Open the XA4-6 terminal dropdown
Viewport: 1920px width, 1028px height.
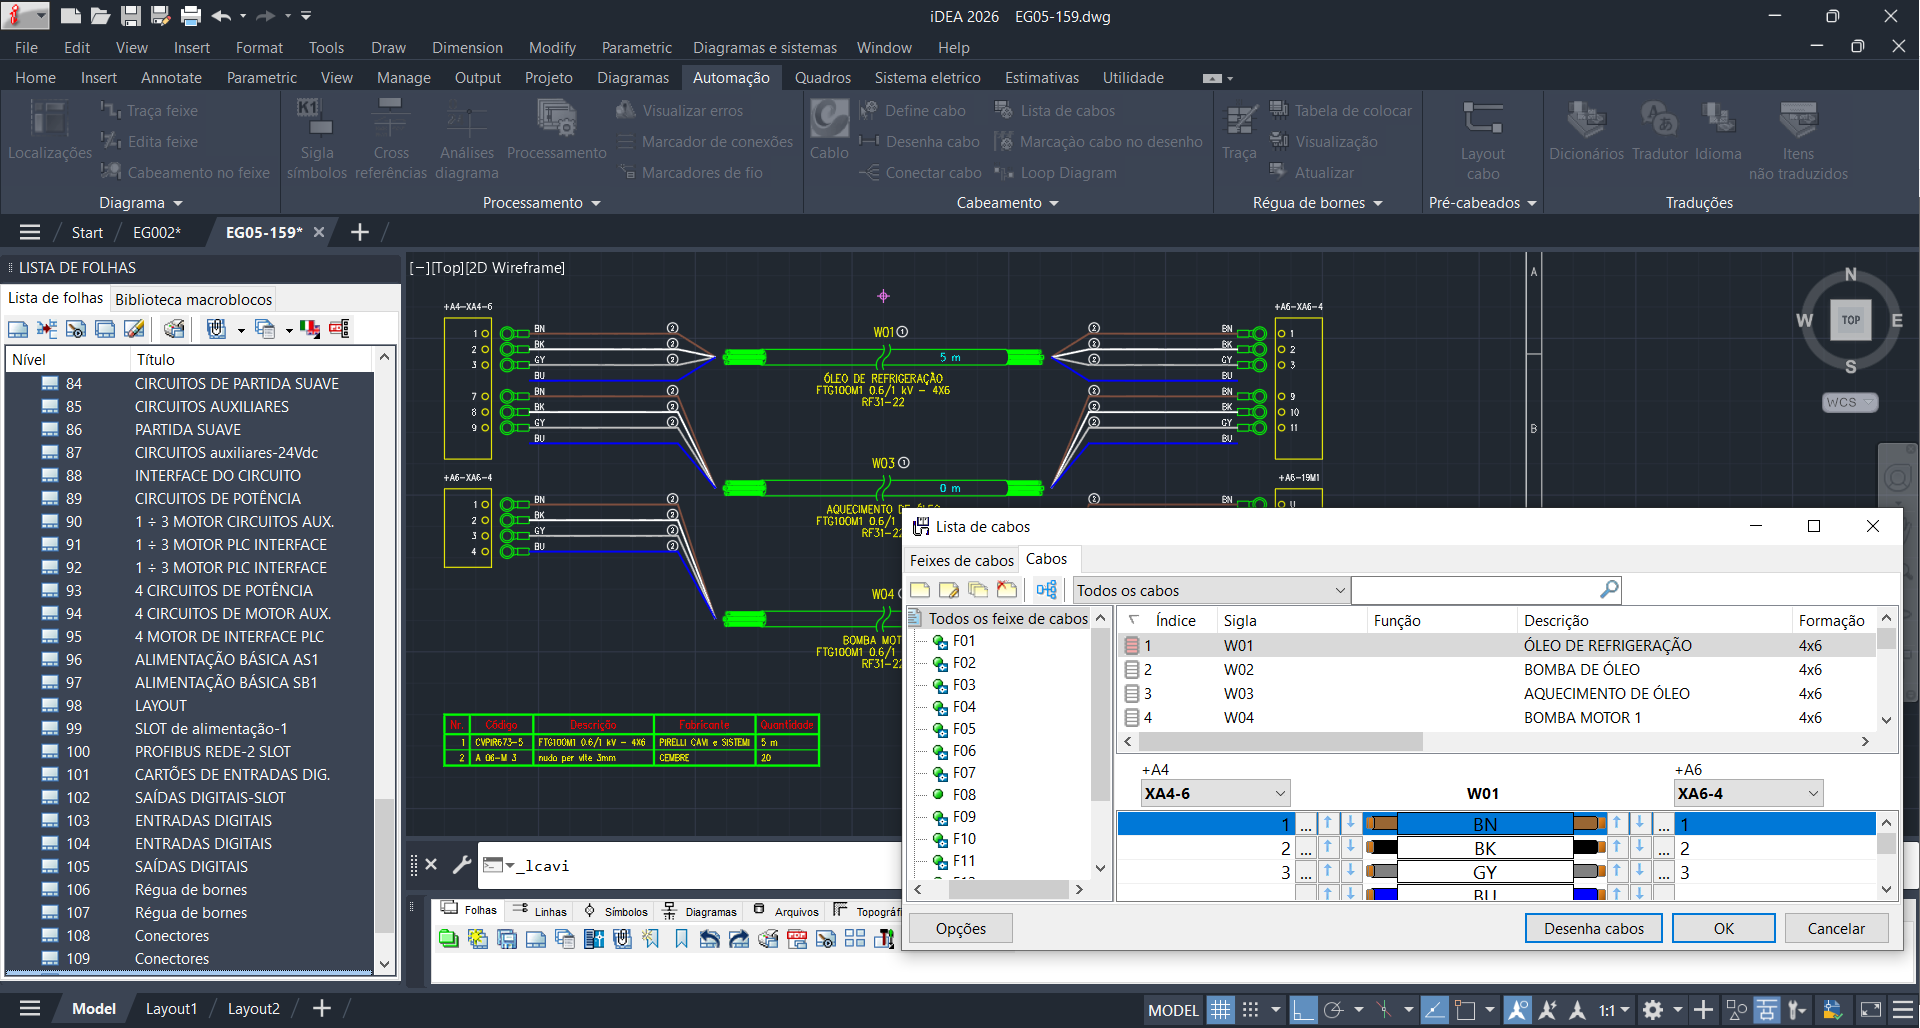1280,794
